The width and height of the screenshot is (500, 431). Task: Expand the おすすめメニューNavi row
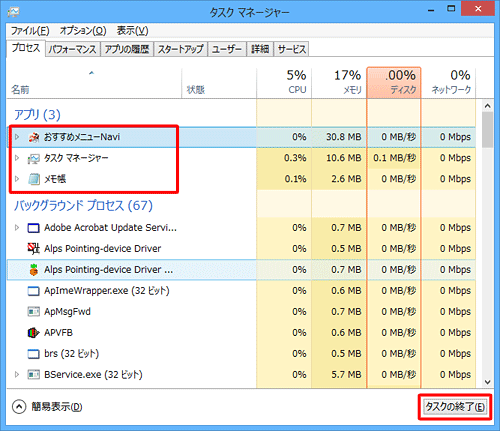coord(17,137)
